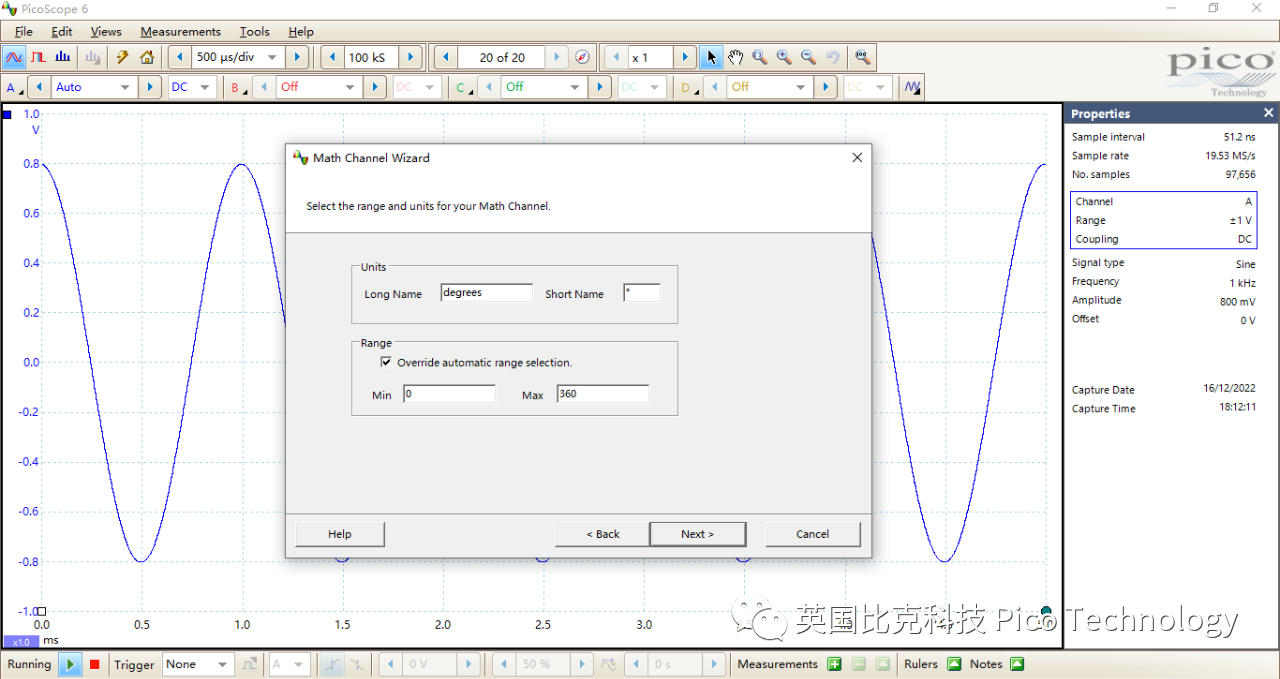Stop capture with red square button
This screenshot has width=1280, height=679.
[95, 664]
